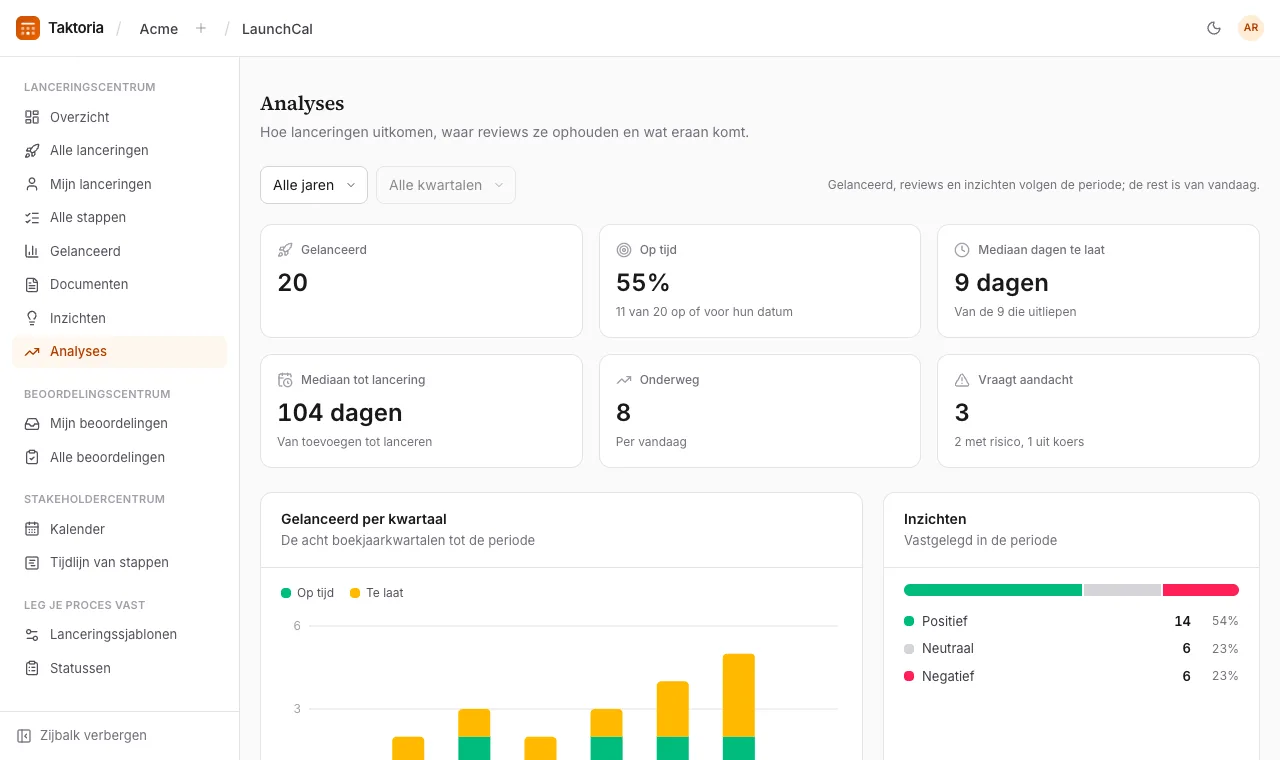This screenshot has height=760, width=1280.
Task: Navigate to Mijn beoordelingen
Action: 120,423
